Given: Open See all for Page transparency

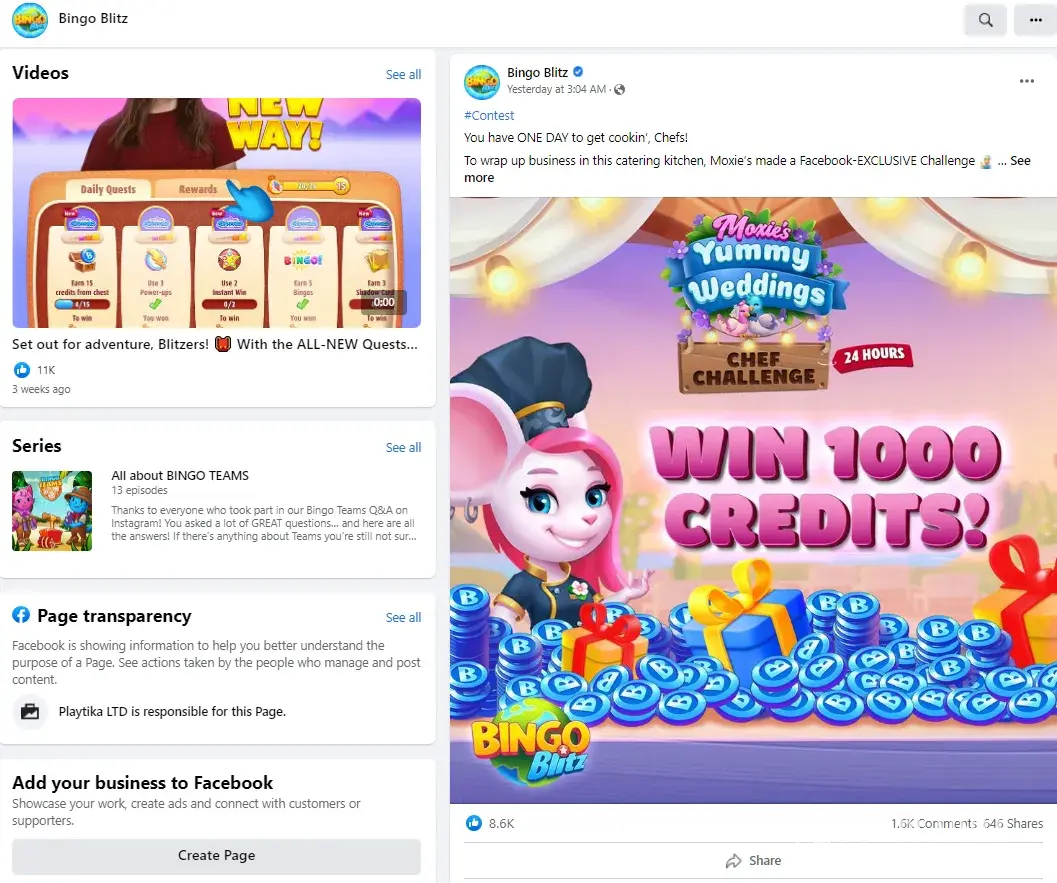Looking at the screenshot, I should pyautogui.click(x=403, y=617).
